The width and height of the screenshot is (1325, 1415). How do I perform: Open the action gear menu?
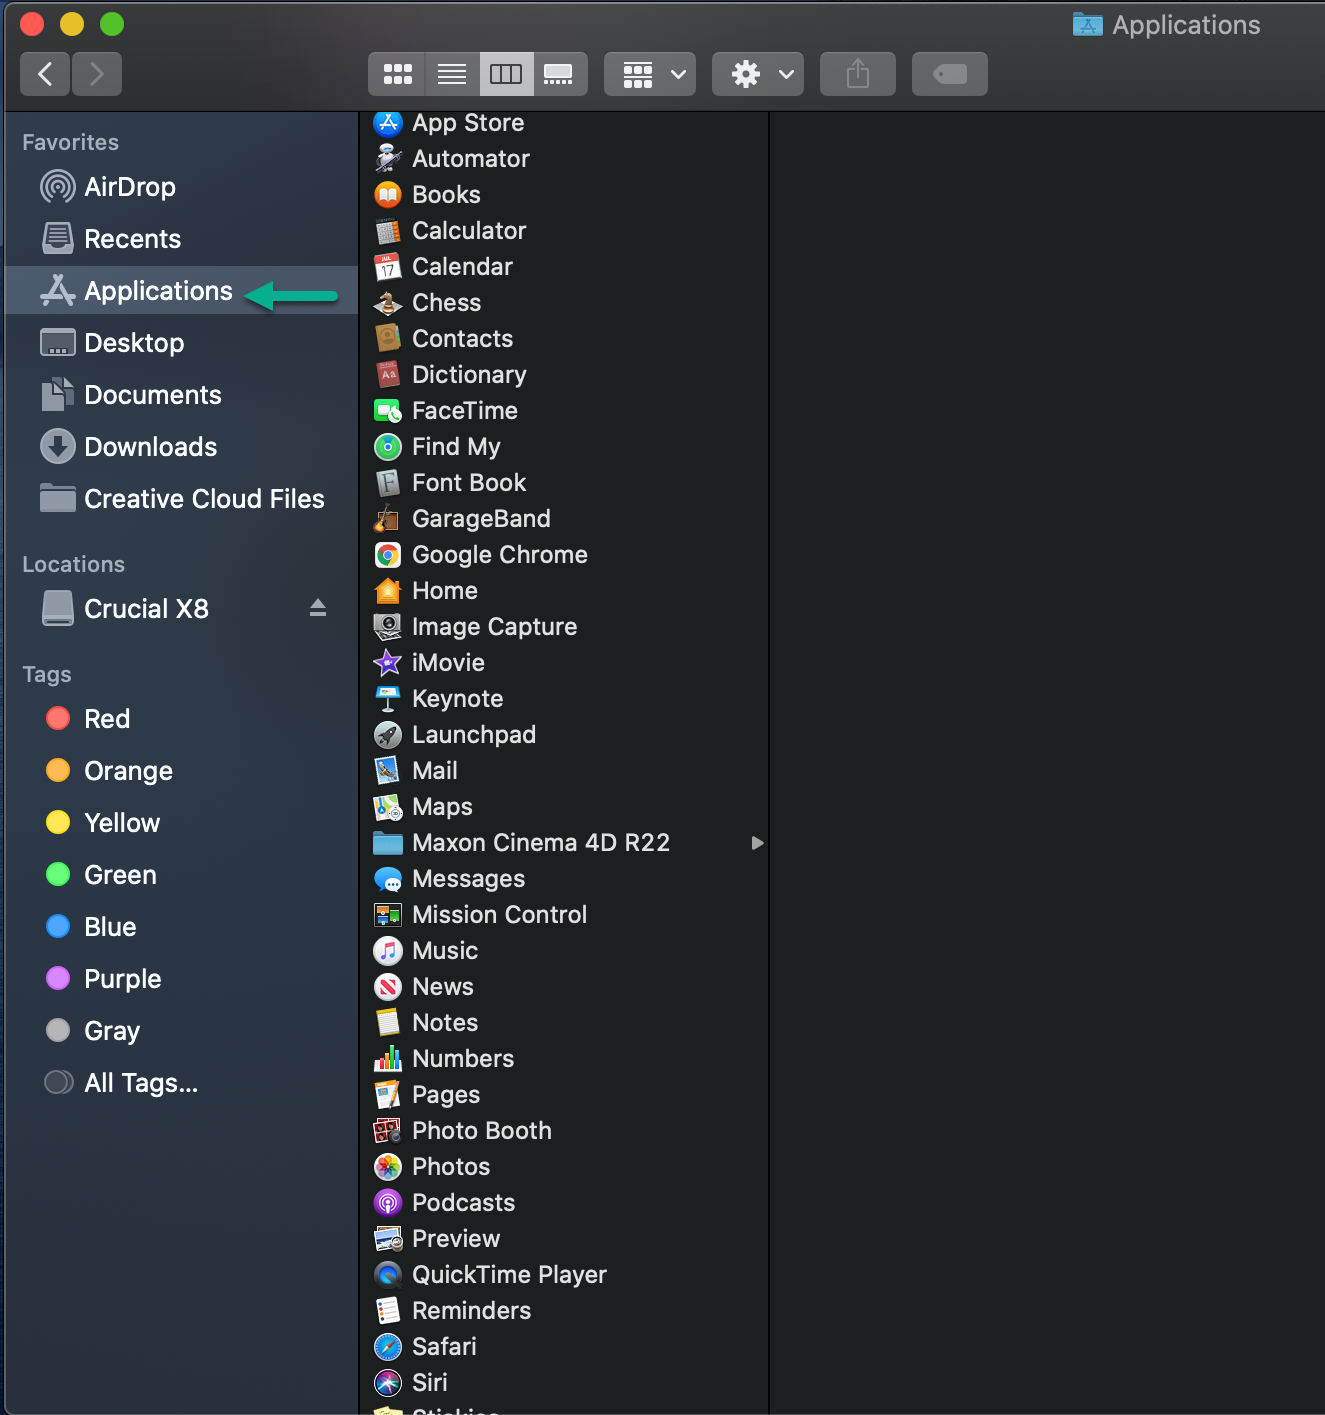[x=757, y=73]
